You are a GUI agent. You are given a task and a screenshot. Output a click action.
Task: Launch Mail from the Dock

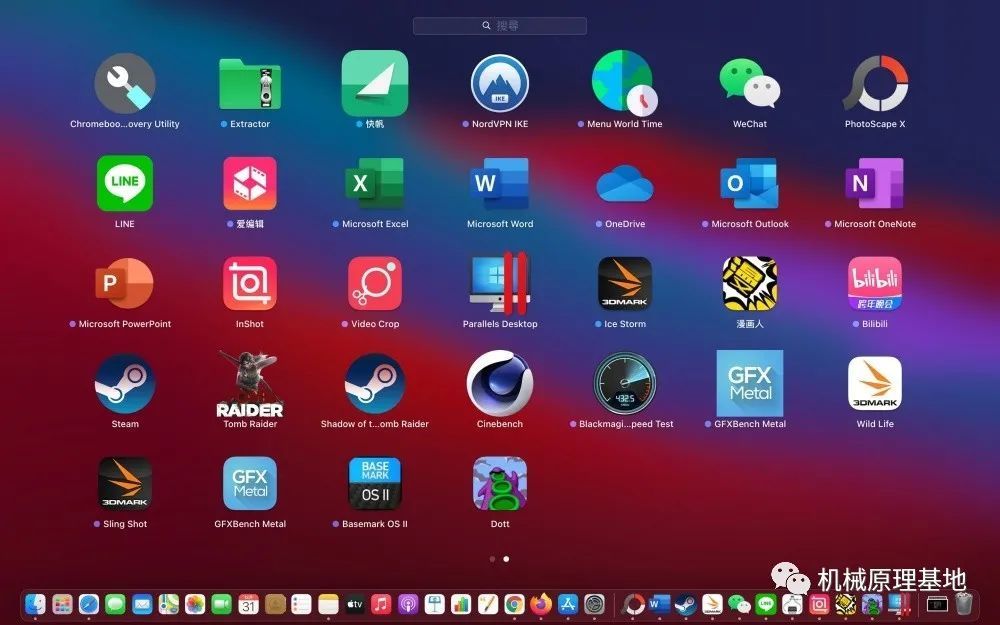click(x=142, y=603)
